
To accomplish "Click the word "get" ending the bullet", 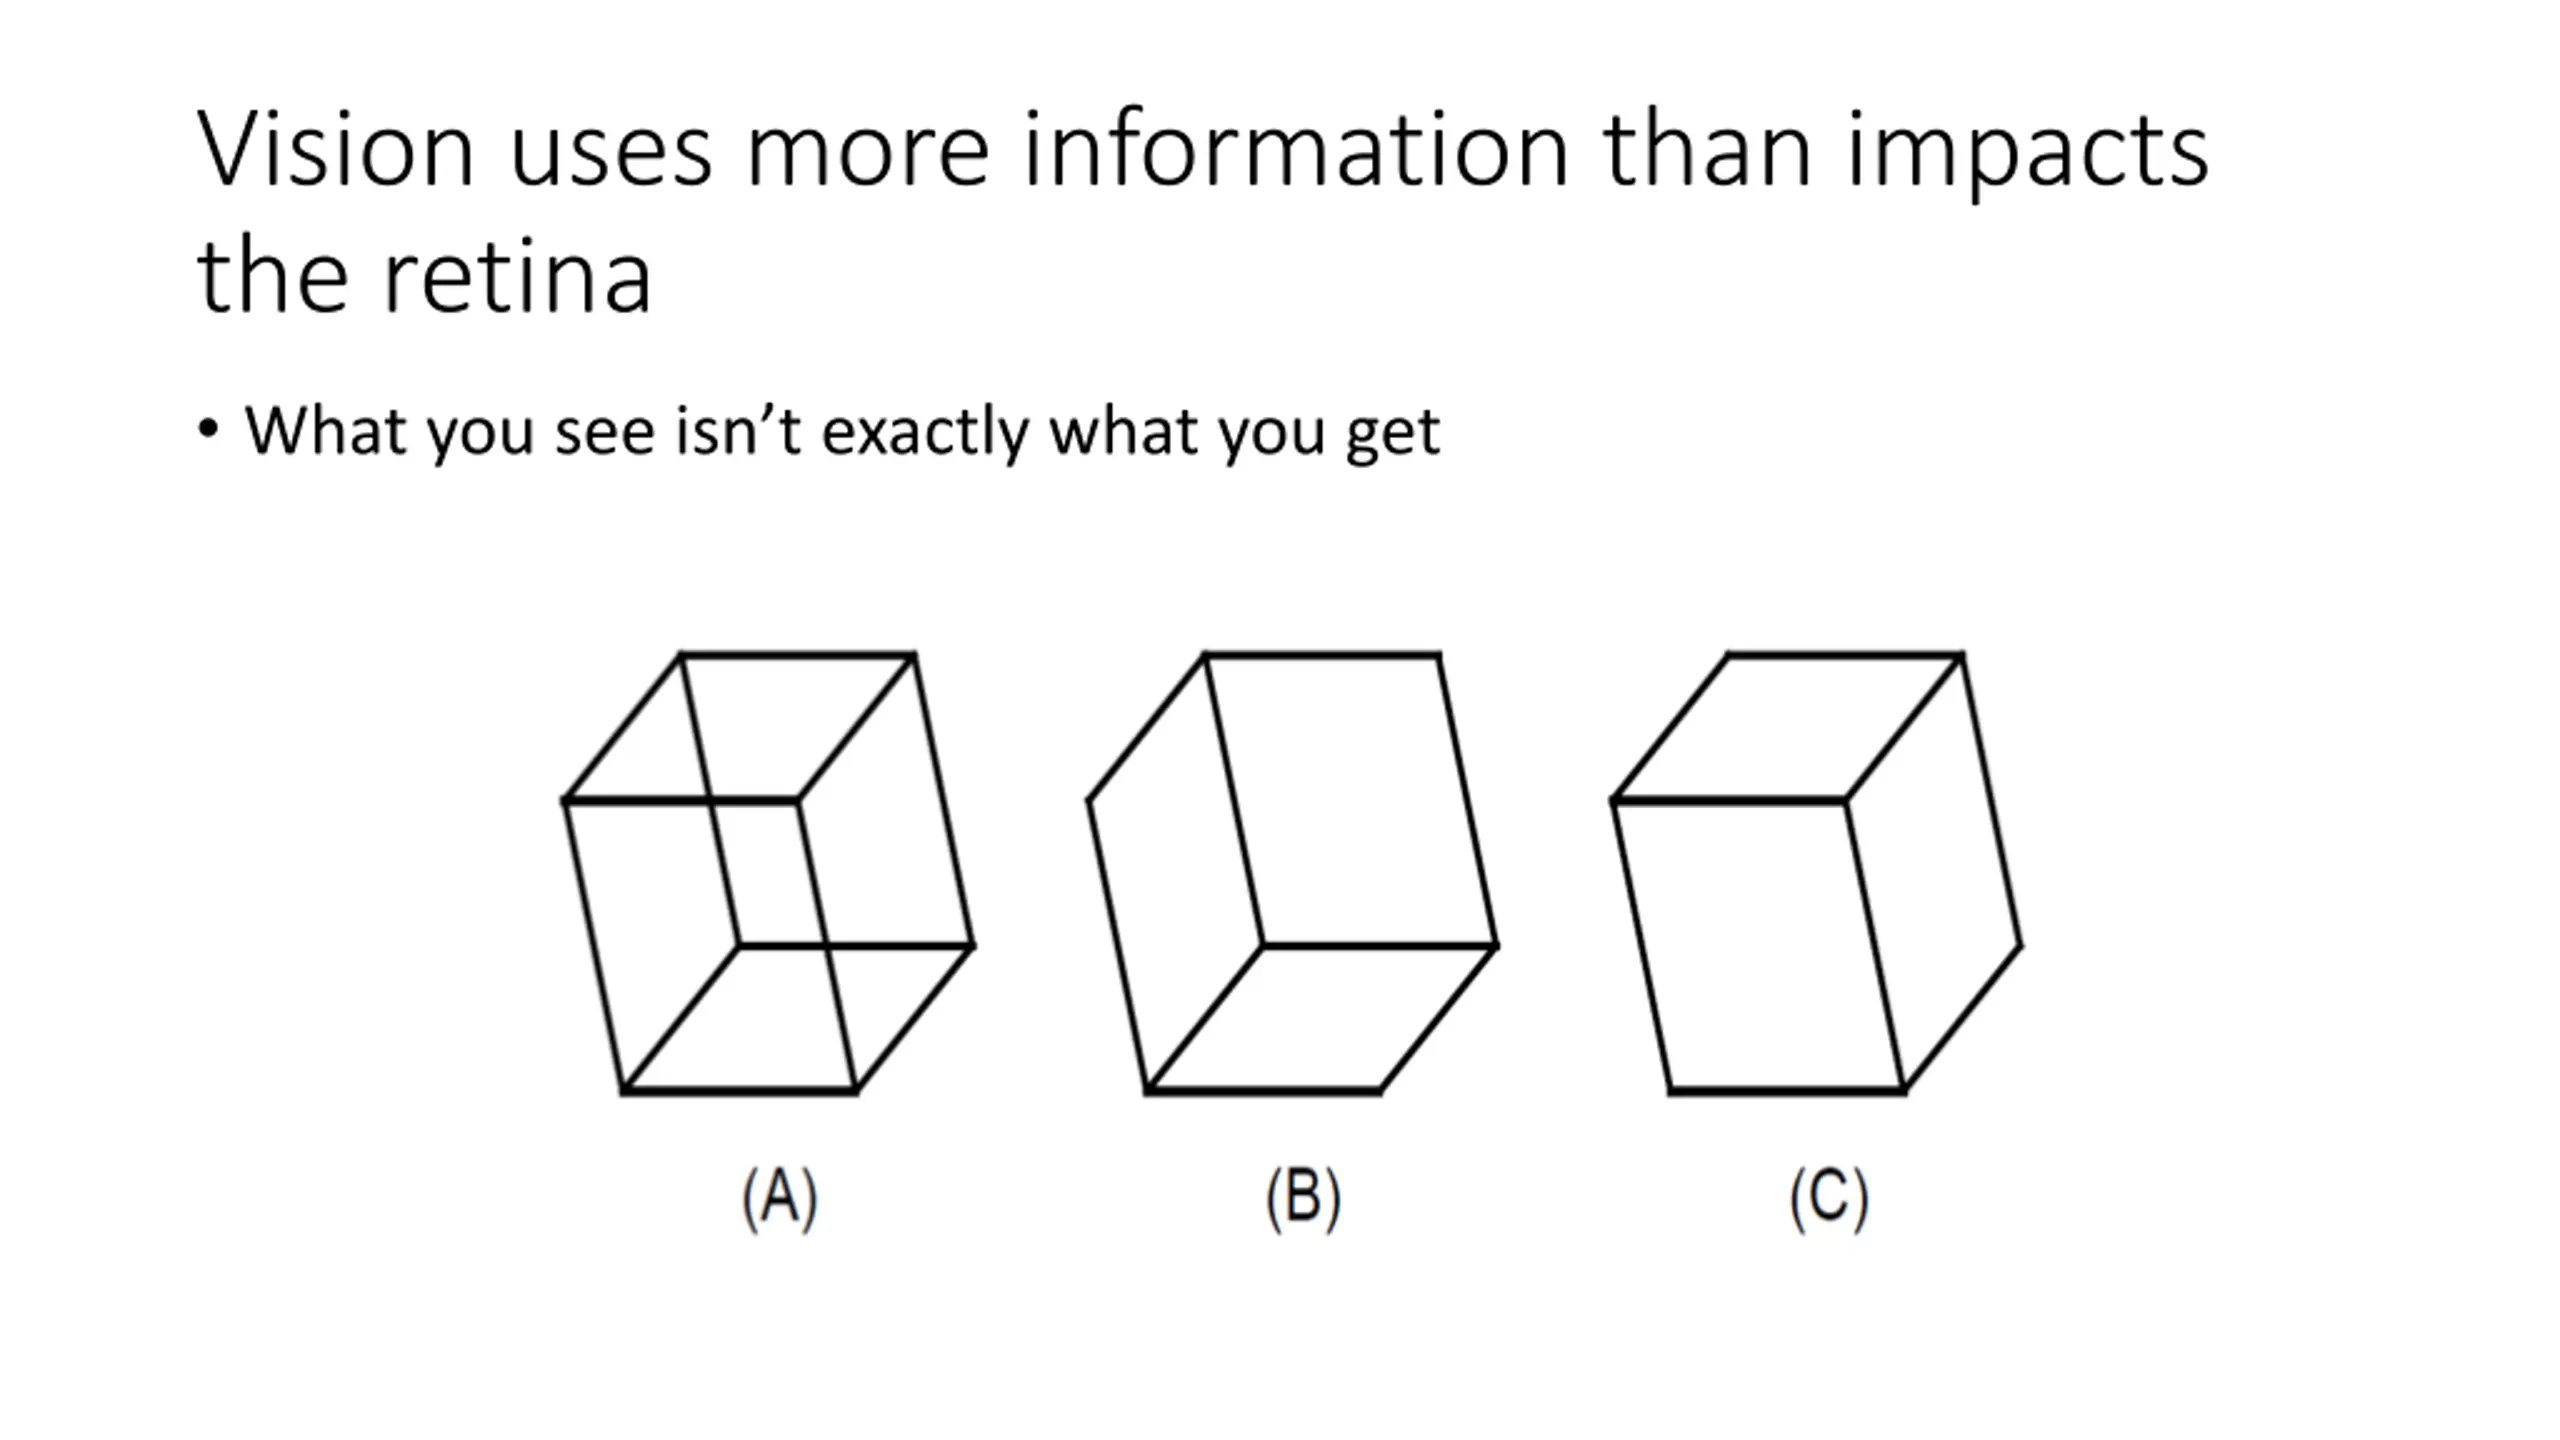I will tap(1394, 436).
